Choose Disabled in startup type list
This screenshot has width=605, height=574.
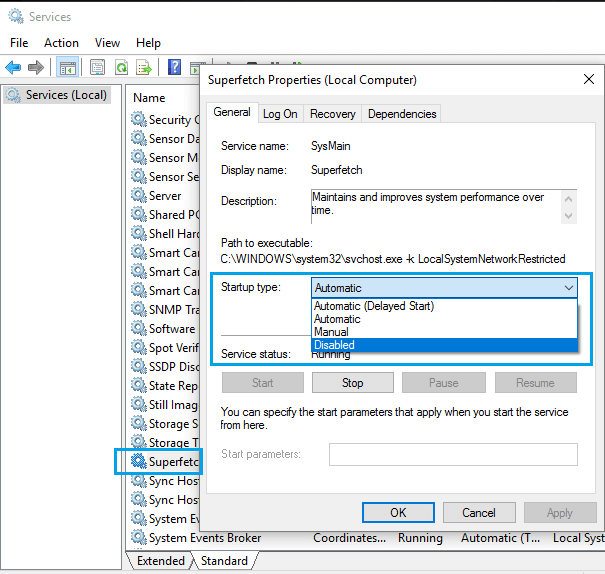[x=444, y=345]
